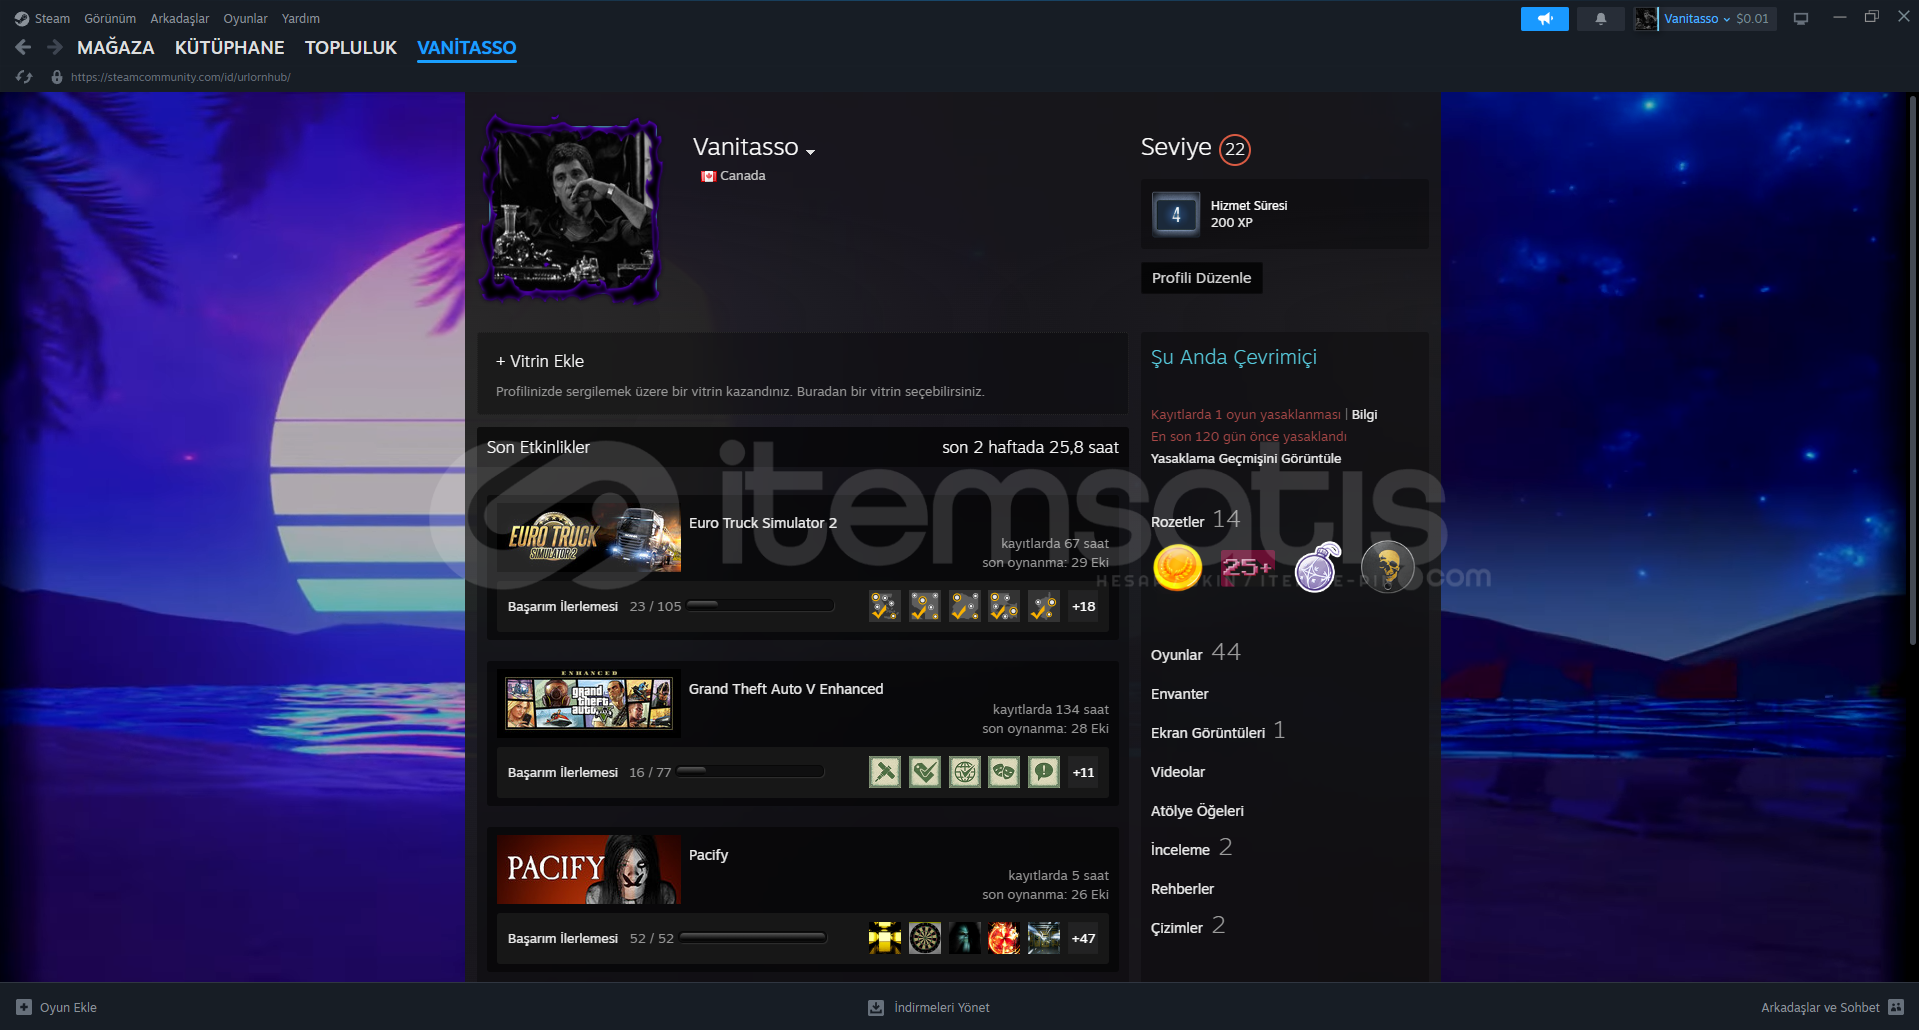Screen dimensions: 1919x1030
Task: Open the level 22 Seviye indicator
Action: 1235,149
